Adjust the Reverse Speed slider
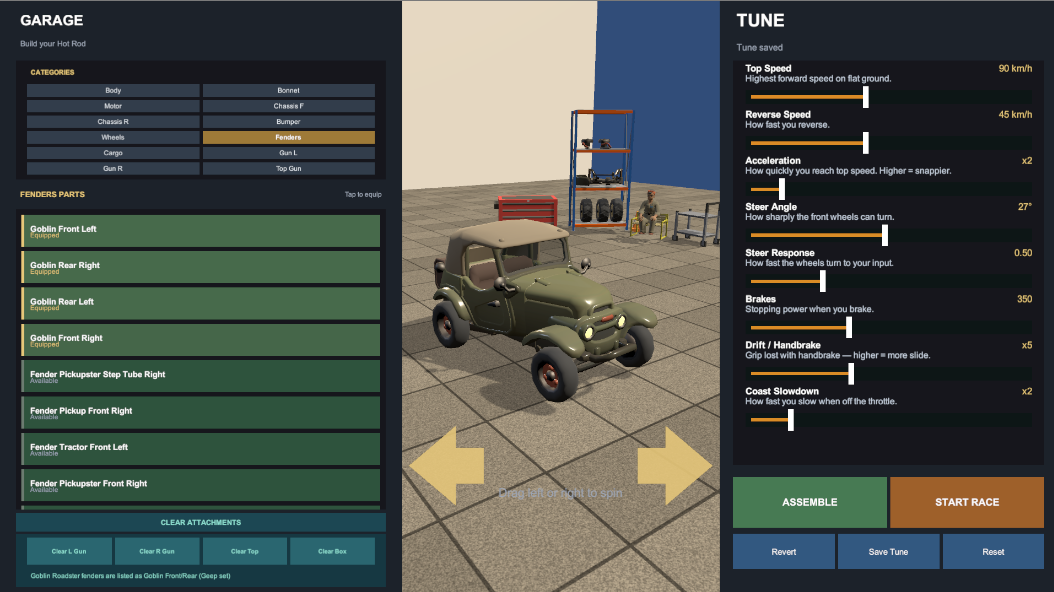 891,143
